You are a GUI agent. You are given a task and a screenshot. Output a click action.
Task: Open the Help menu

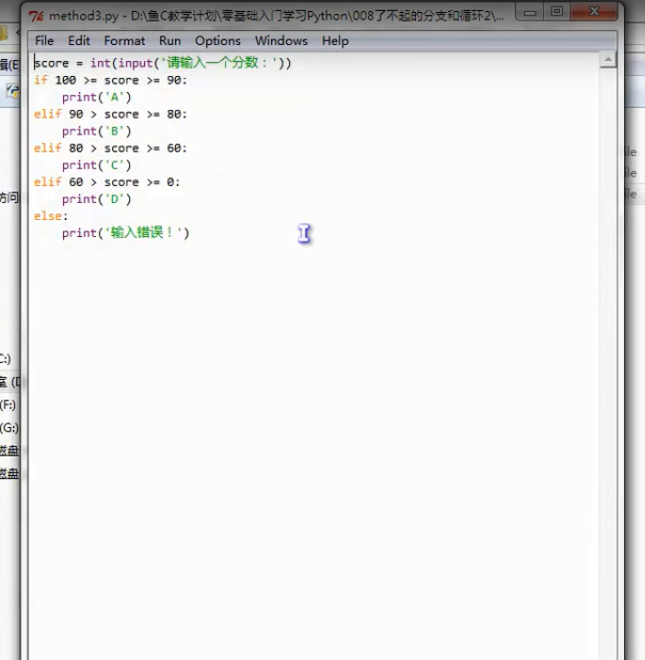[x=335, y=41]
